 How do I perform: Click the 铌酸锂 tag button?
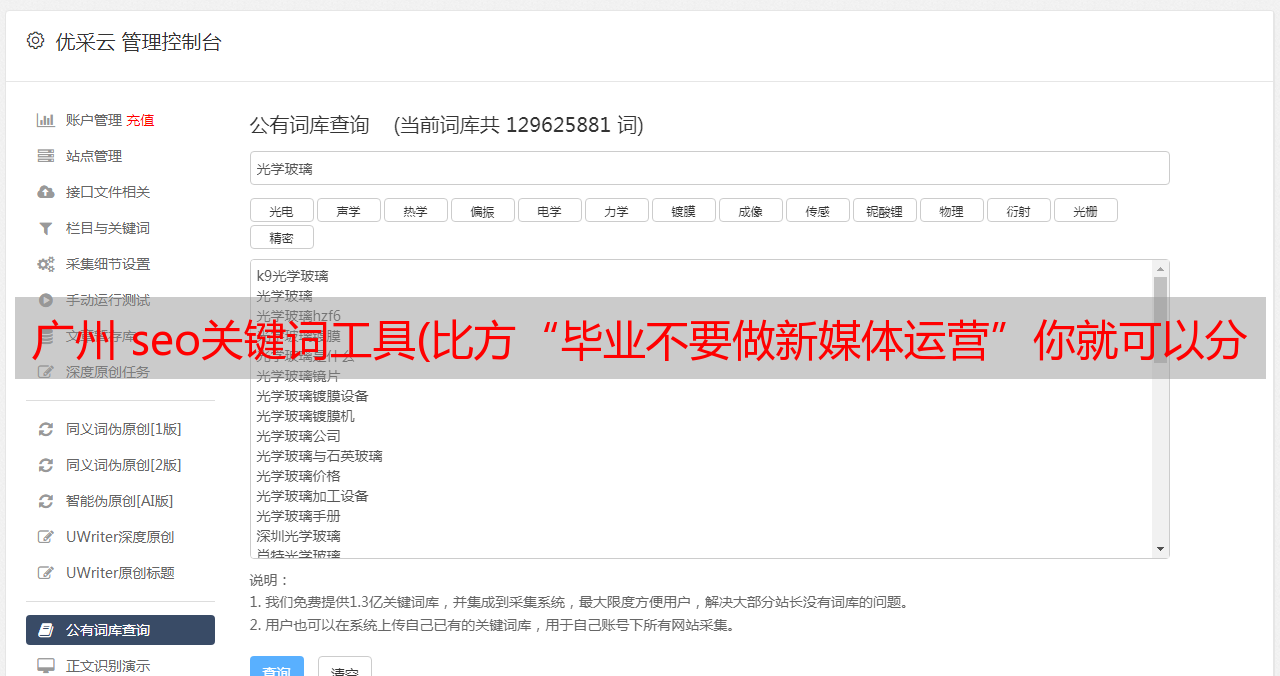(x=884, y=210)
